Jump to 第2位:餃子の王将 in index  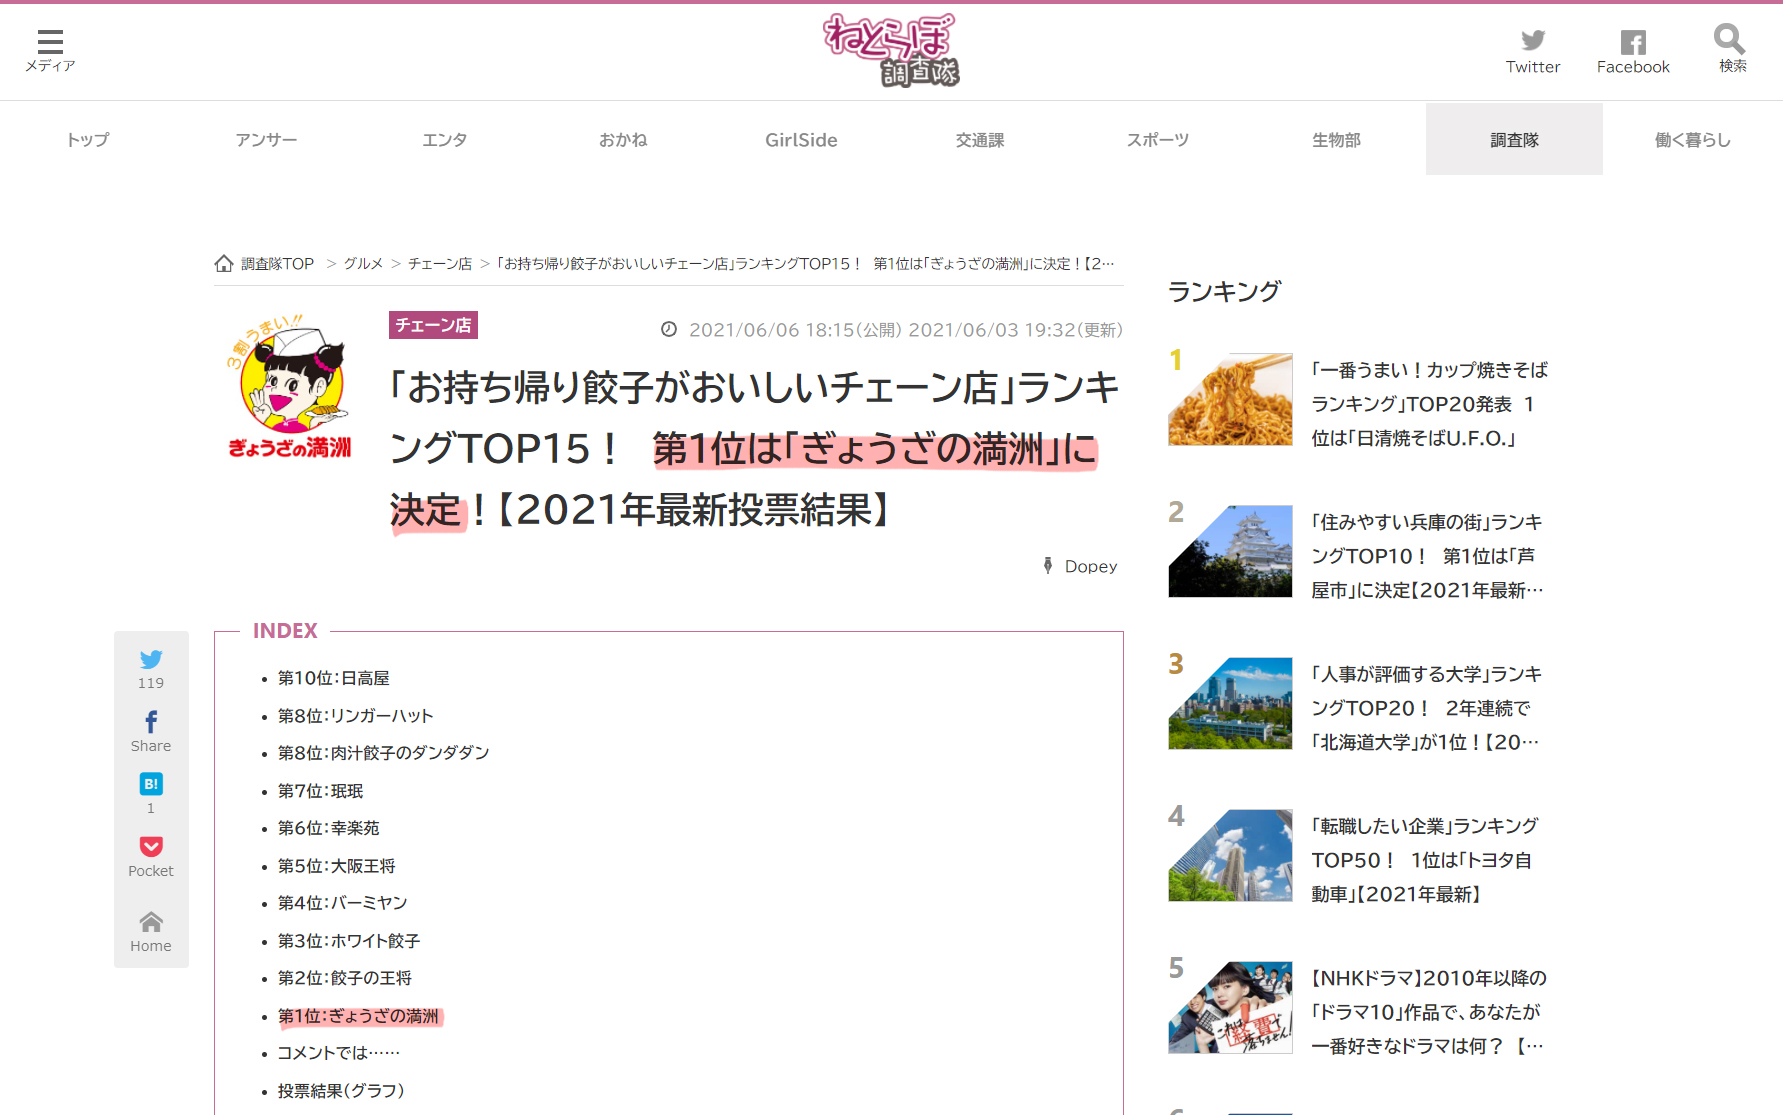coord(345,978)
